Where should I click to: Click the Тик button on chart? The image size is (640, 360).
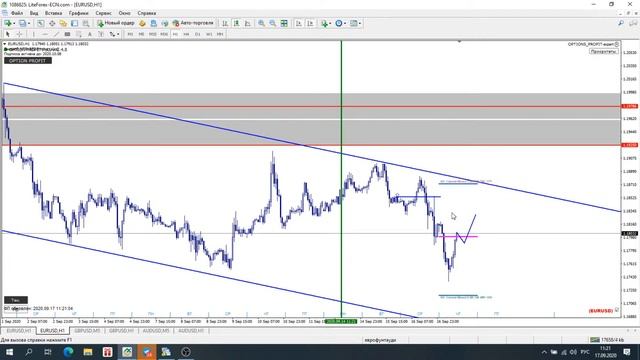tap(16, 300)
